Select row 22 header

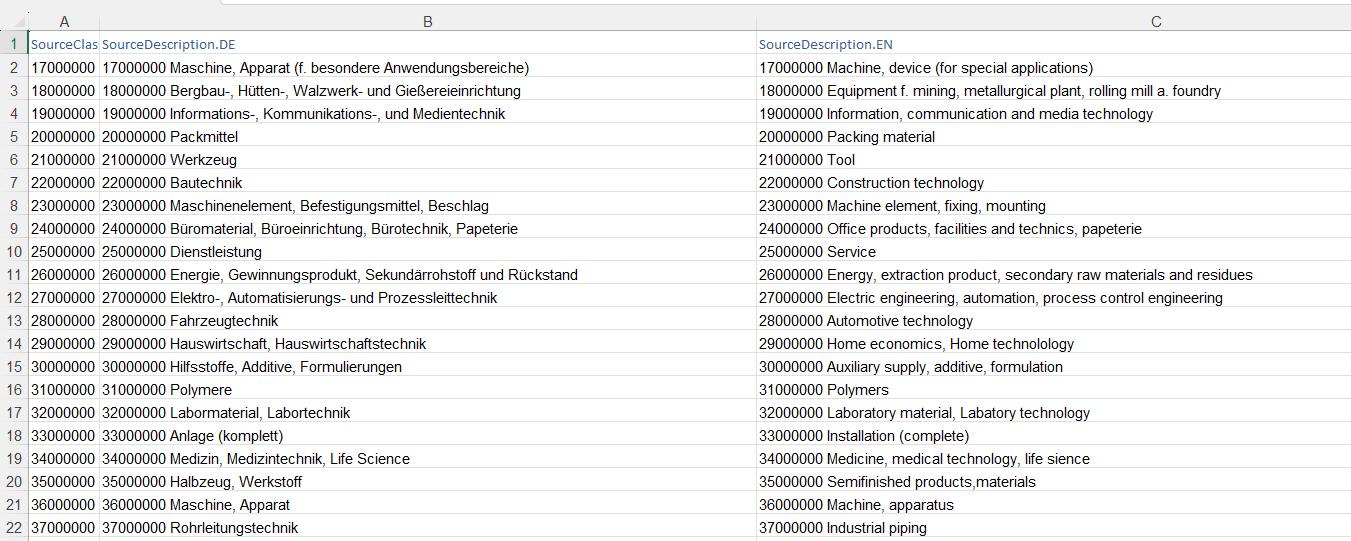pyautogui.click(x=14, y=528)
